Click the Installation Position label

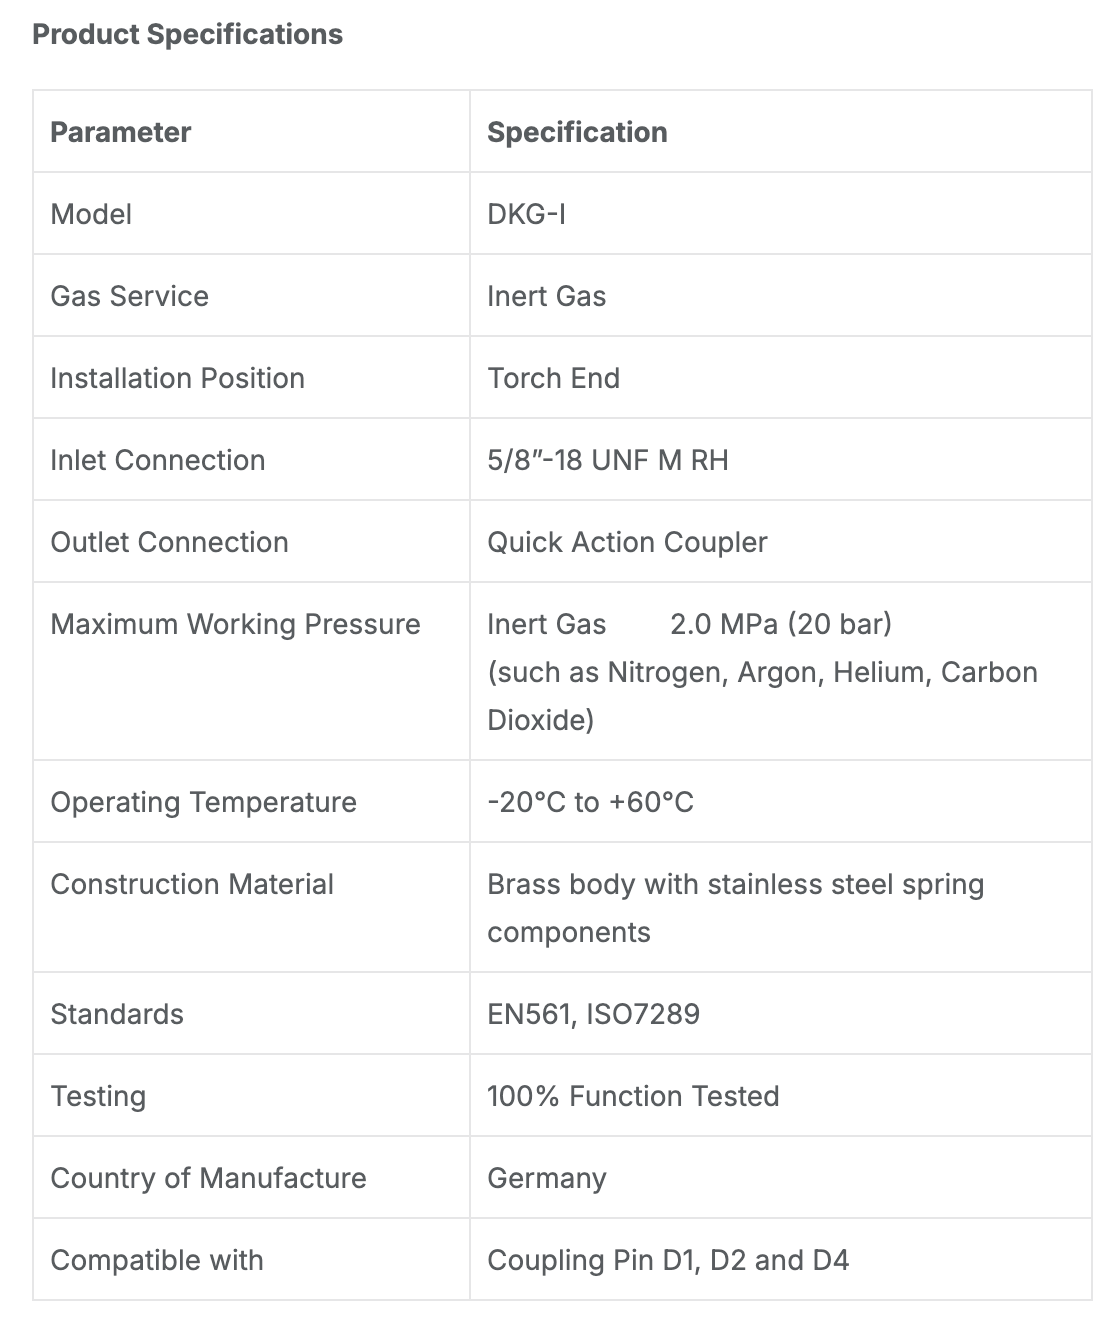[x=177, y=378]
